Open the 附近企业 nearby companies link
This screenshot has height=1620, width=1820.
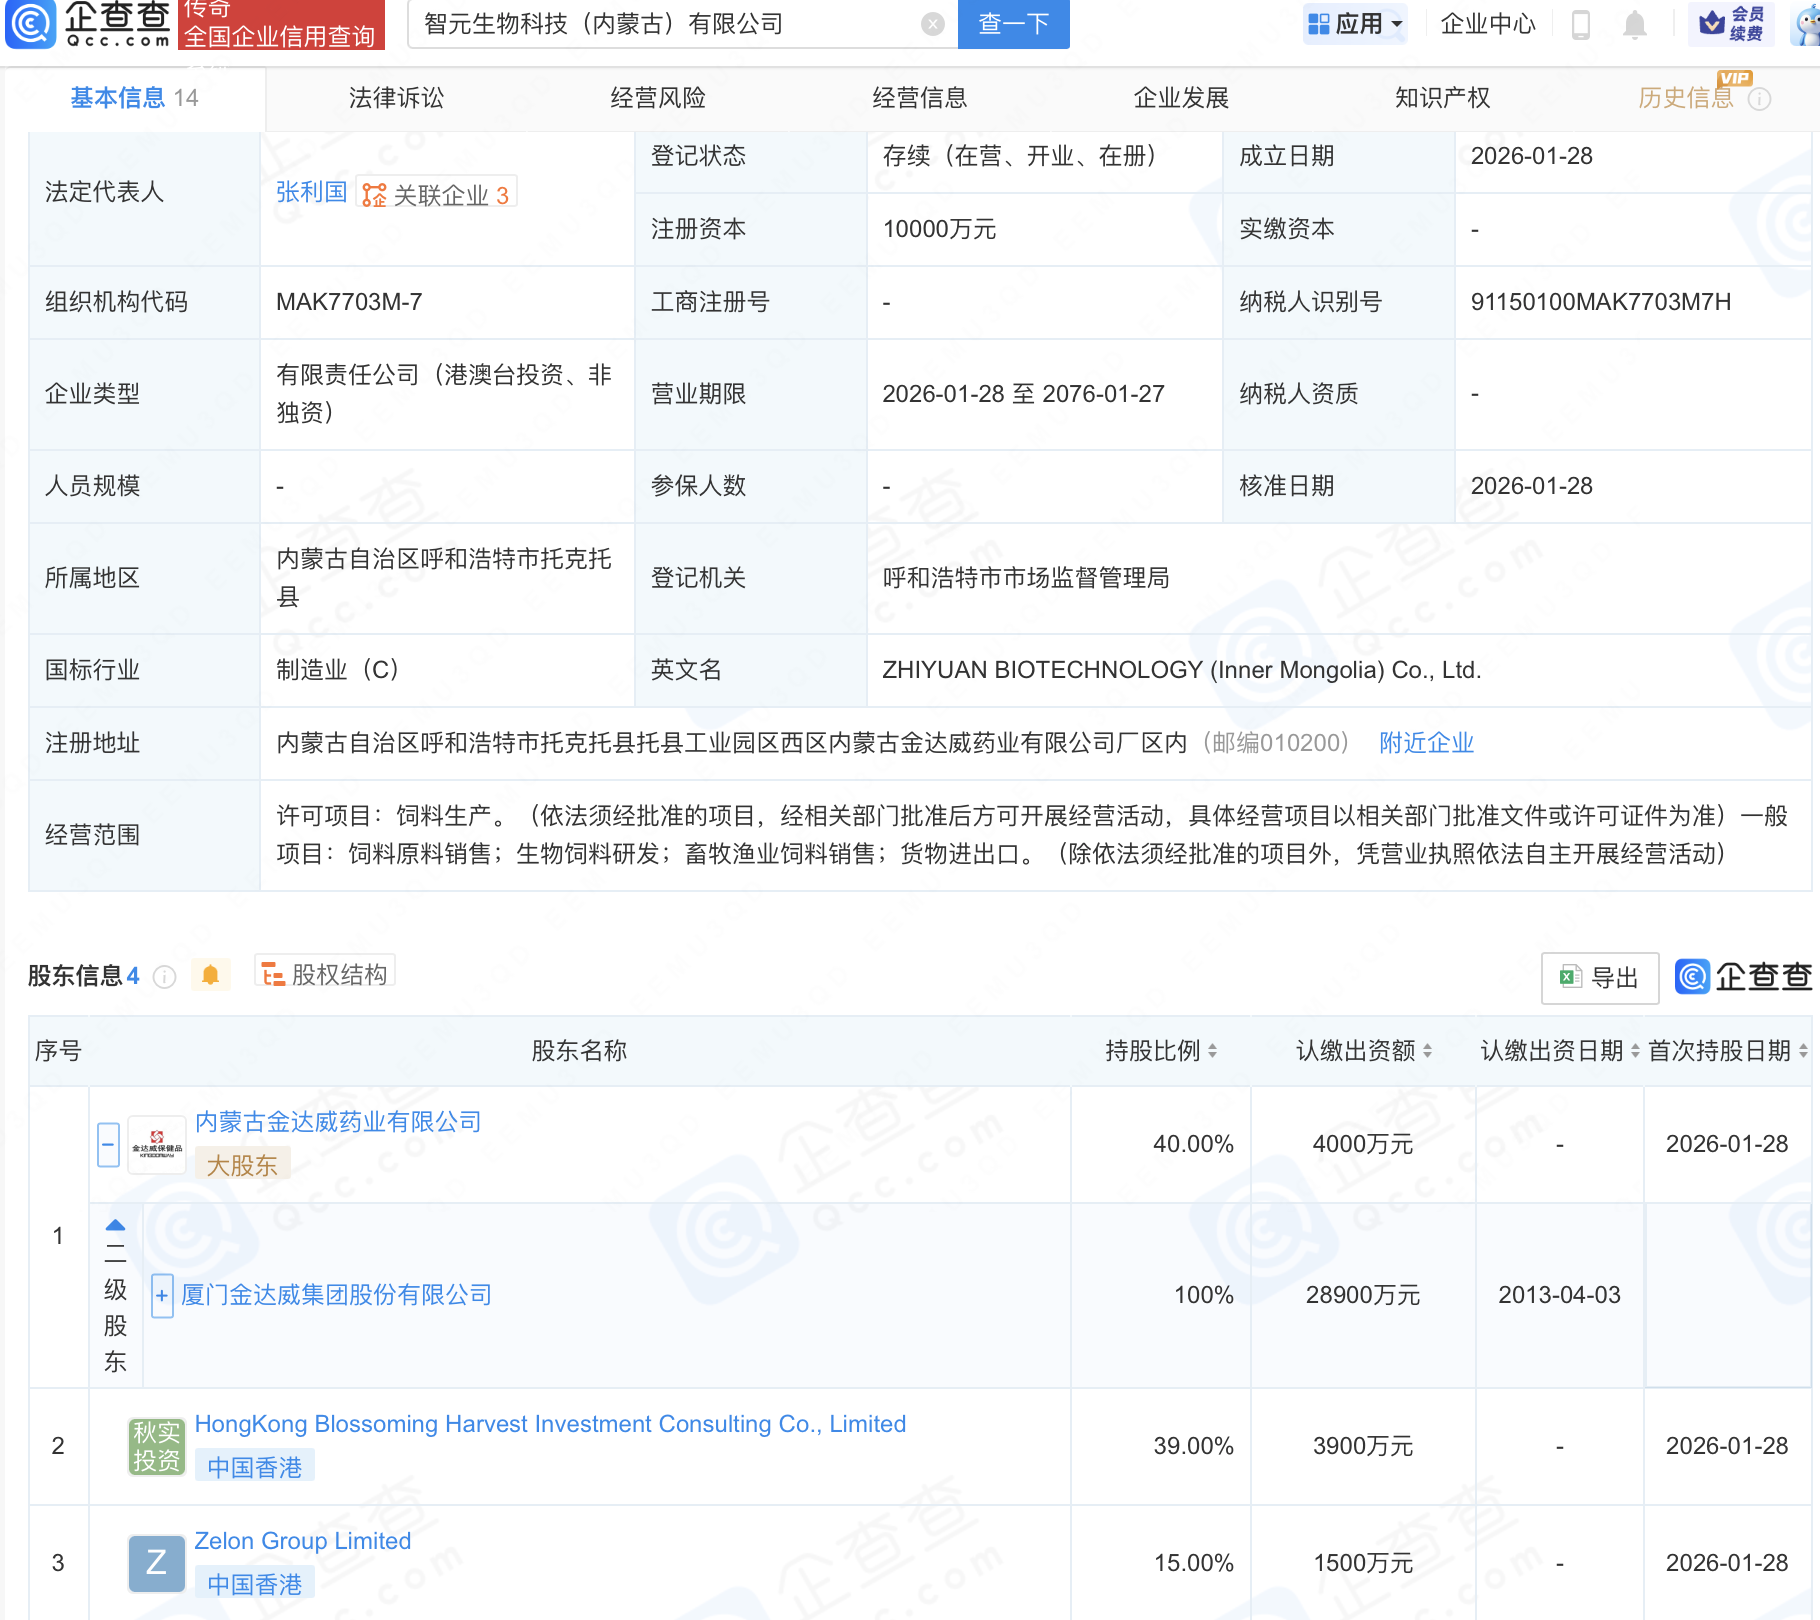(x=1426, y=743)
